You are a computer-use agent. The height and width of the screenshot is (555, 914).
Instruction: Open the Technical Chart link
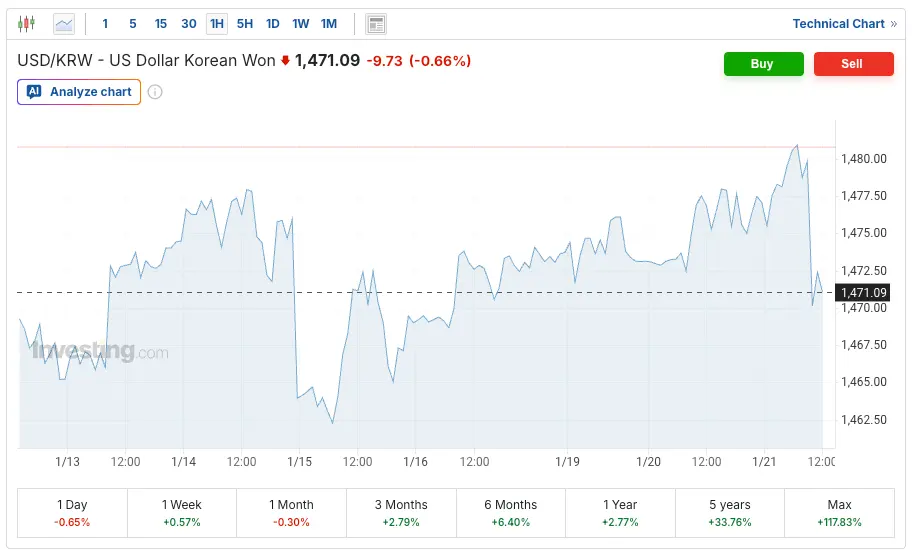(838, 24)
